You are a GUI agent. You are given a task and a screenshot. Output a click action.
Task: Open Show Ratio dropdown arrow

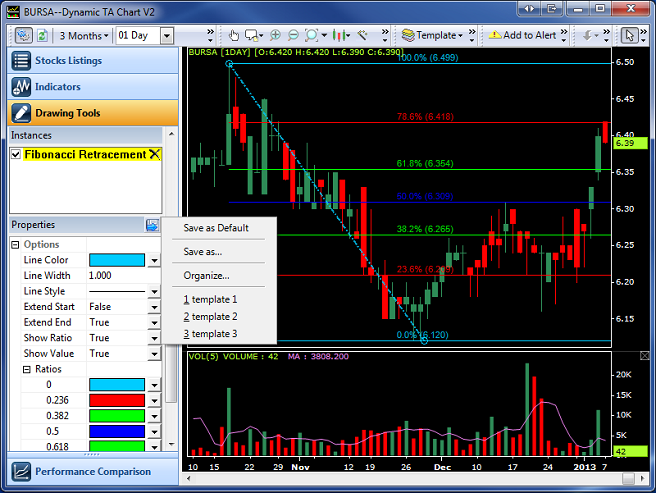154,338
